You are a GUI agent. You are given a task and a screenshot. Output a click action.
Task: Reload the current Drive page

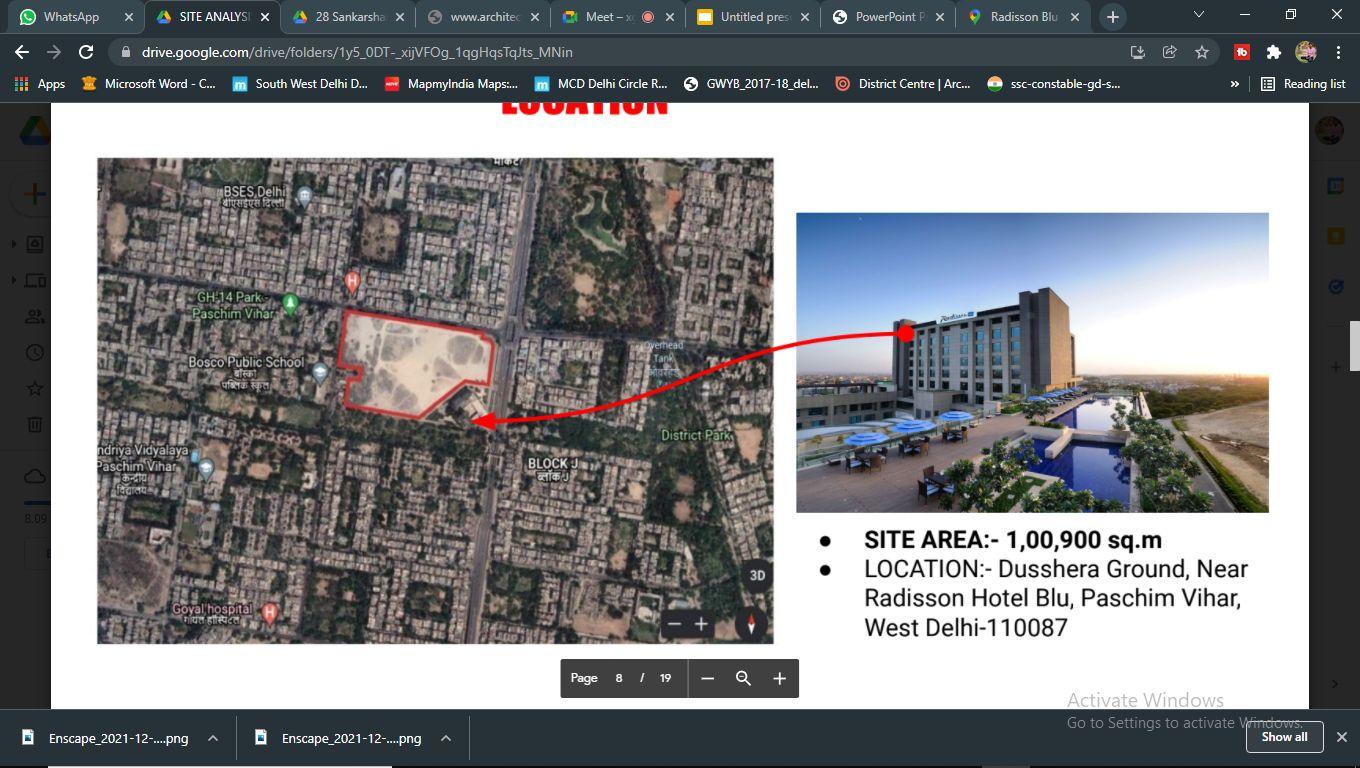tap(86, 52)
